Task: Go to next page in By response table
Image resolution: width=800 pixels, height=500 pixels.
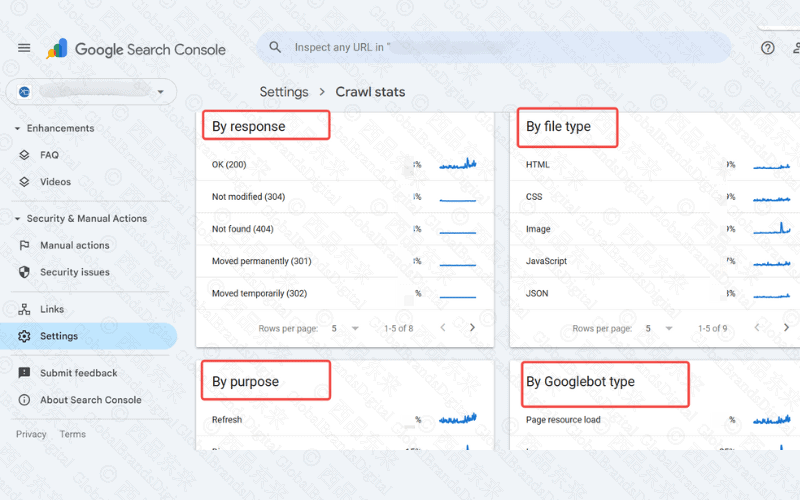Action: 472,327
